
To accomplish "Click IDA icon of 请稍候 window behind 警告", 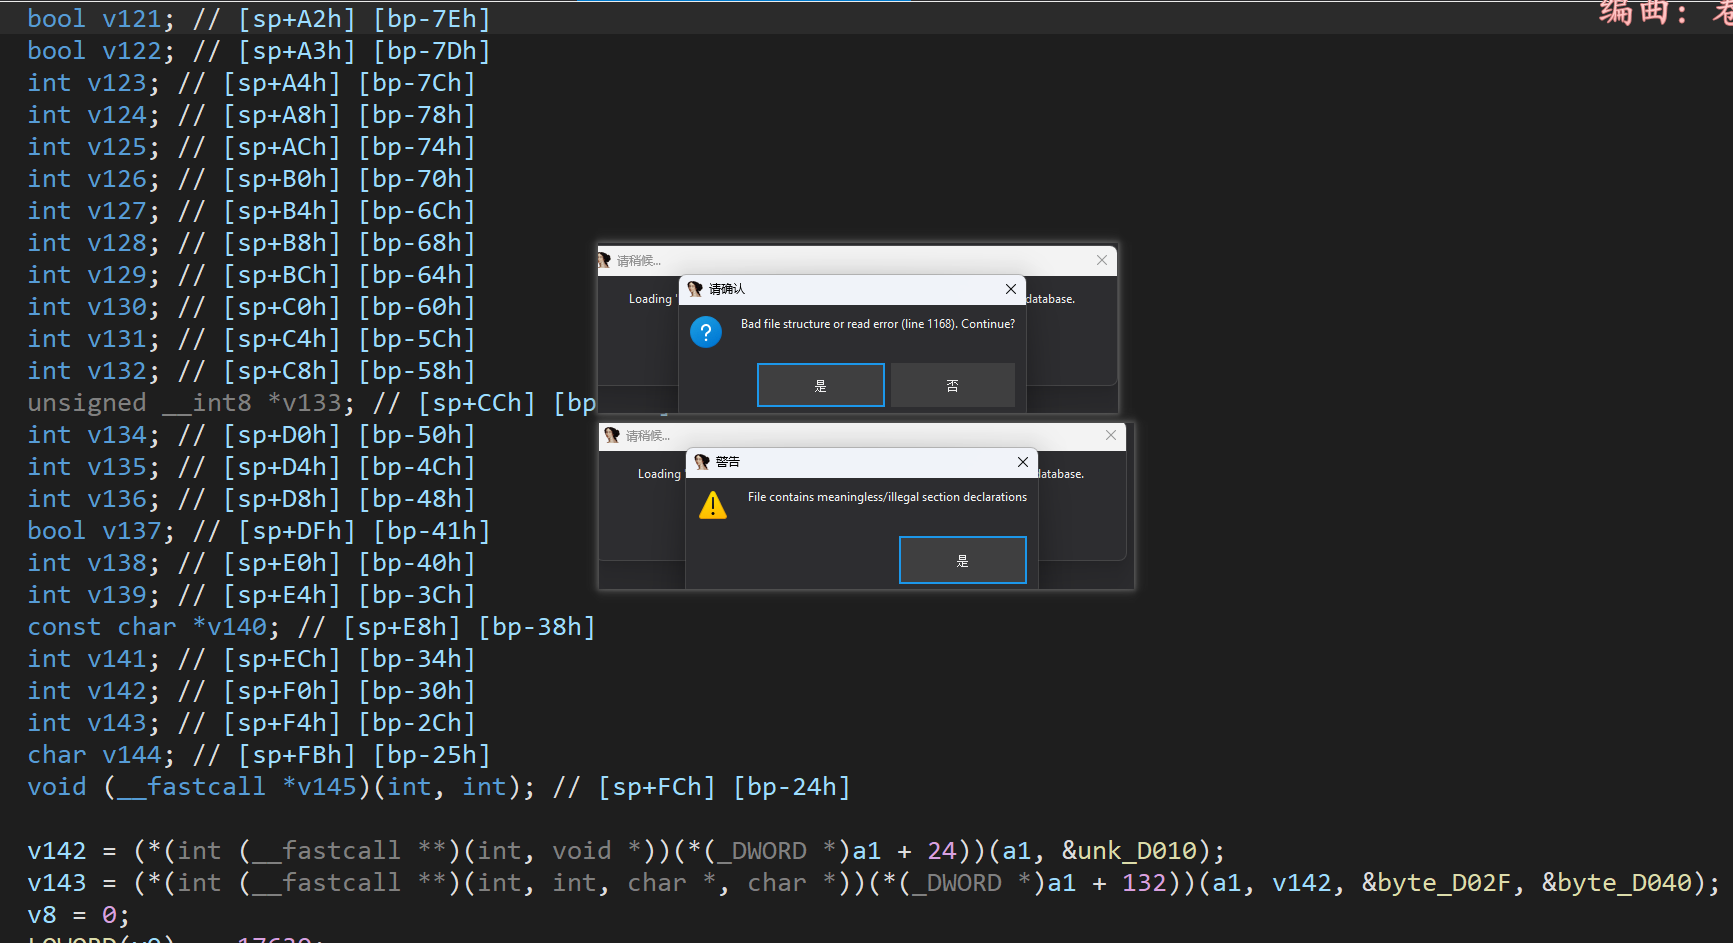I will (x=612, y=435).
